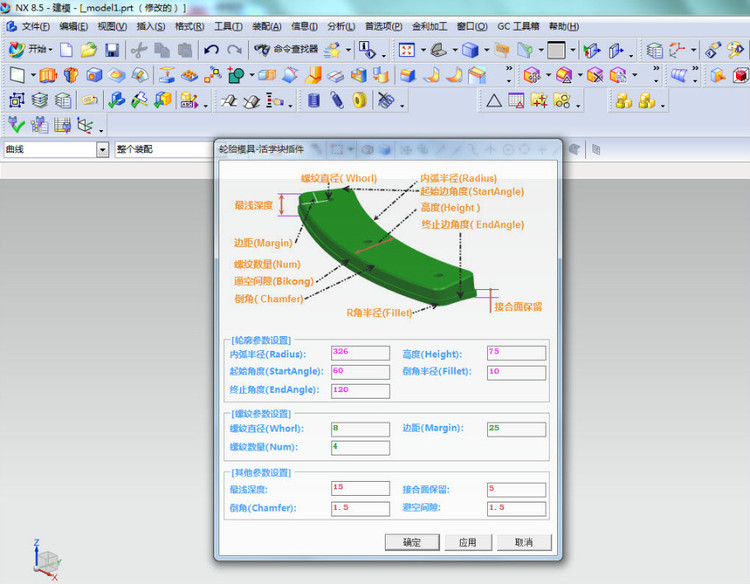750x584 pixels.
Task: Expand the 曲线 selection filter dropdown
Action: point(102,149)
